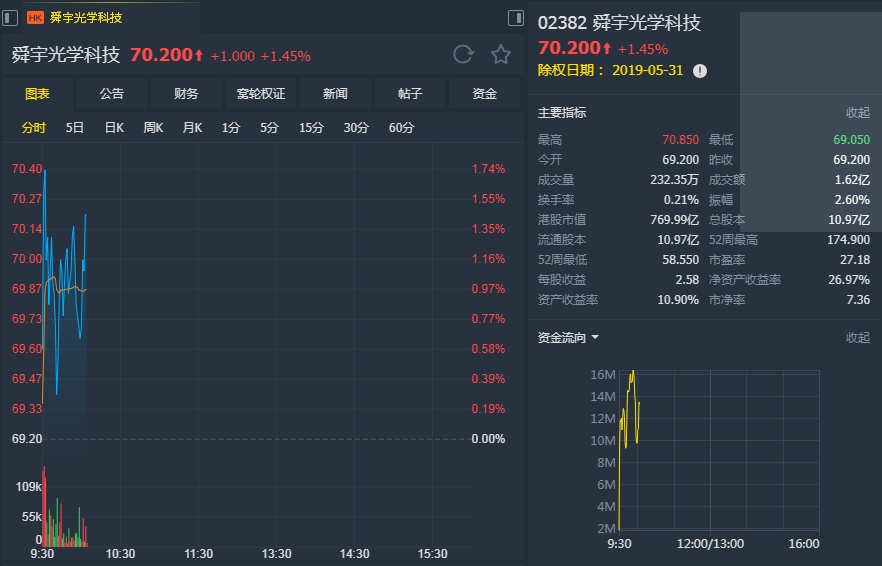This screenshot has height=566, width=882.
Task: Open the 窝轮权证 warrants tab
Action: coord(261,94)
